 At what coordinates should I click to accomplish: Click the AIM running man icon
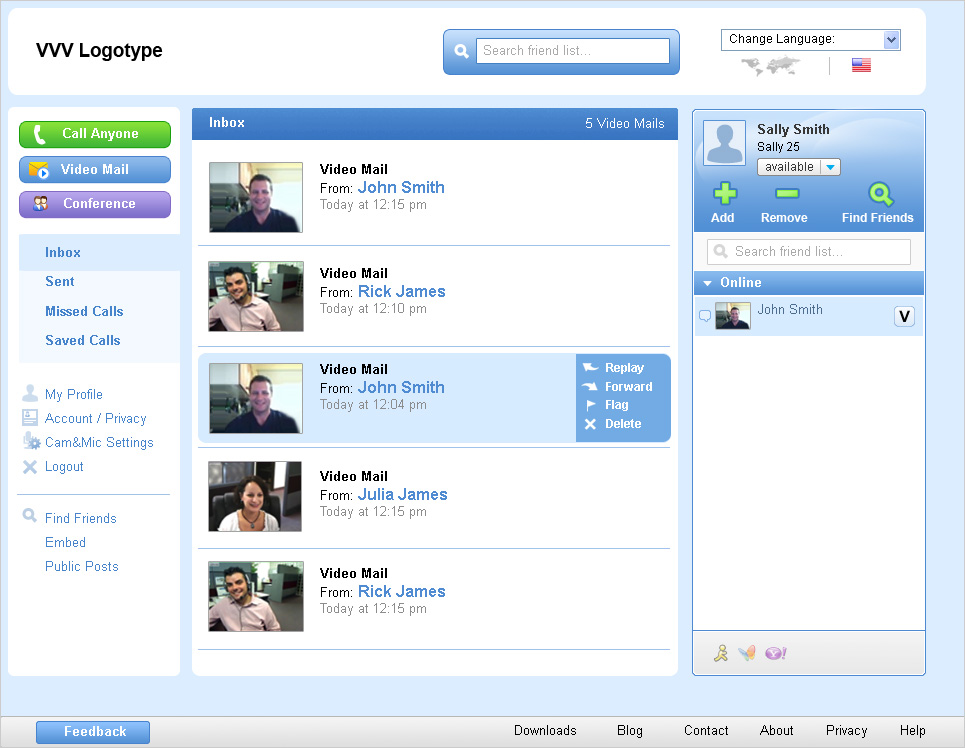tap(720, 654)
